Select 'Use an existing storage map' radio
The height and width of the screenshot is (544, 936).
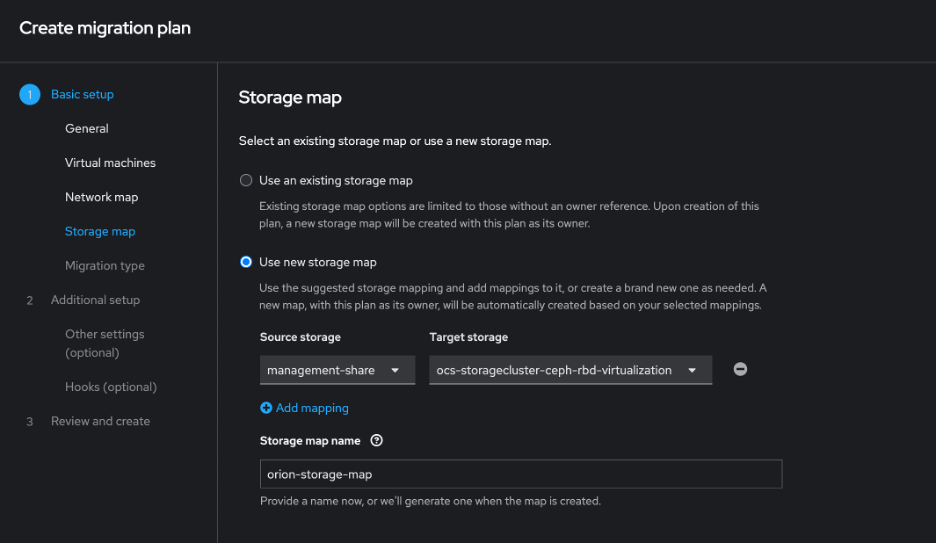coord(246,181)
